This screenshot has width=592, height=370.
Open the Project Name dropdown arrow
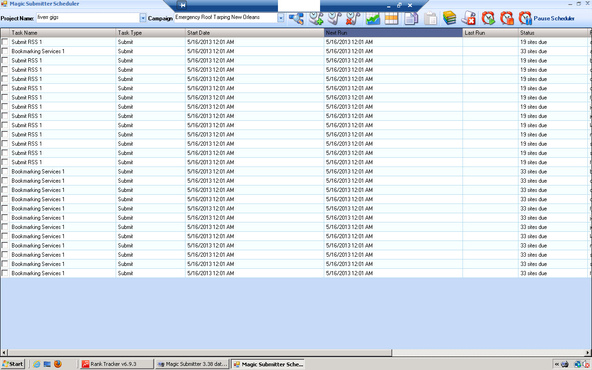[x=143, y=18]
